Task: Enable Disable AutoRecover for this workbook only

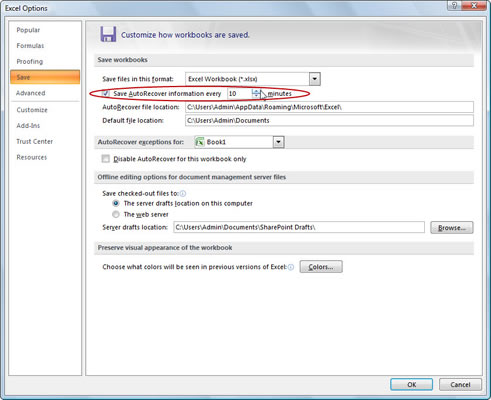Action: 106,159
